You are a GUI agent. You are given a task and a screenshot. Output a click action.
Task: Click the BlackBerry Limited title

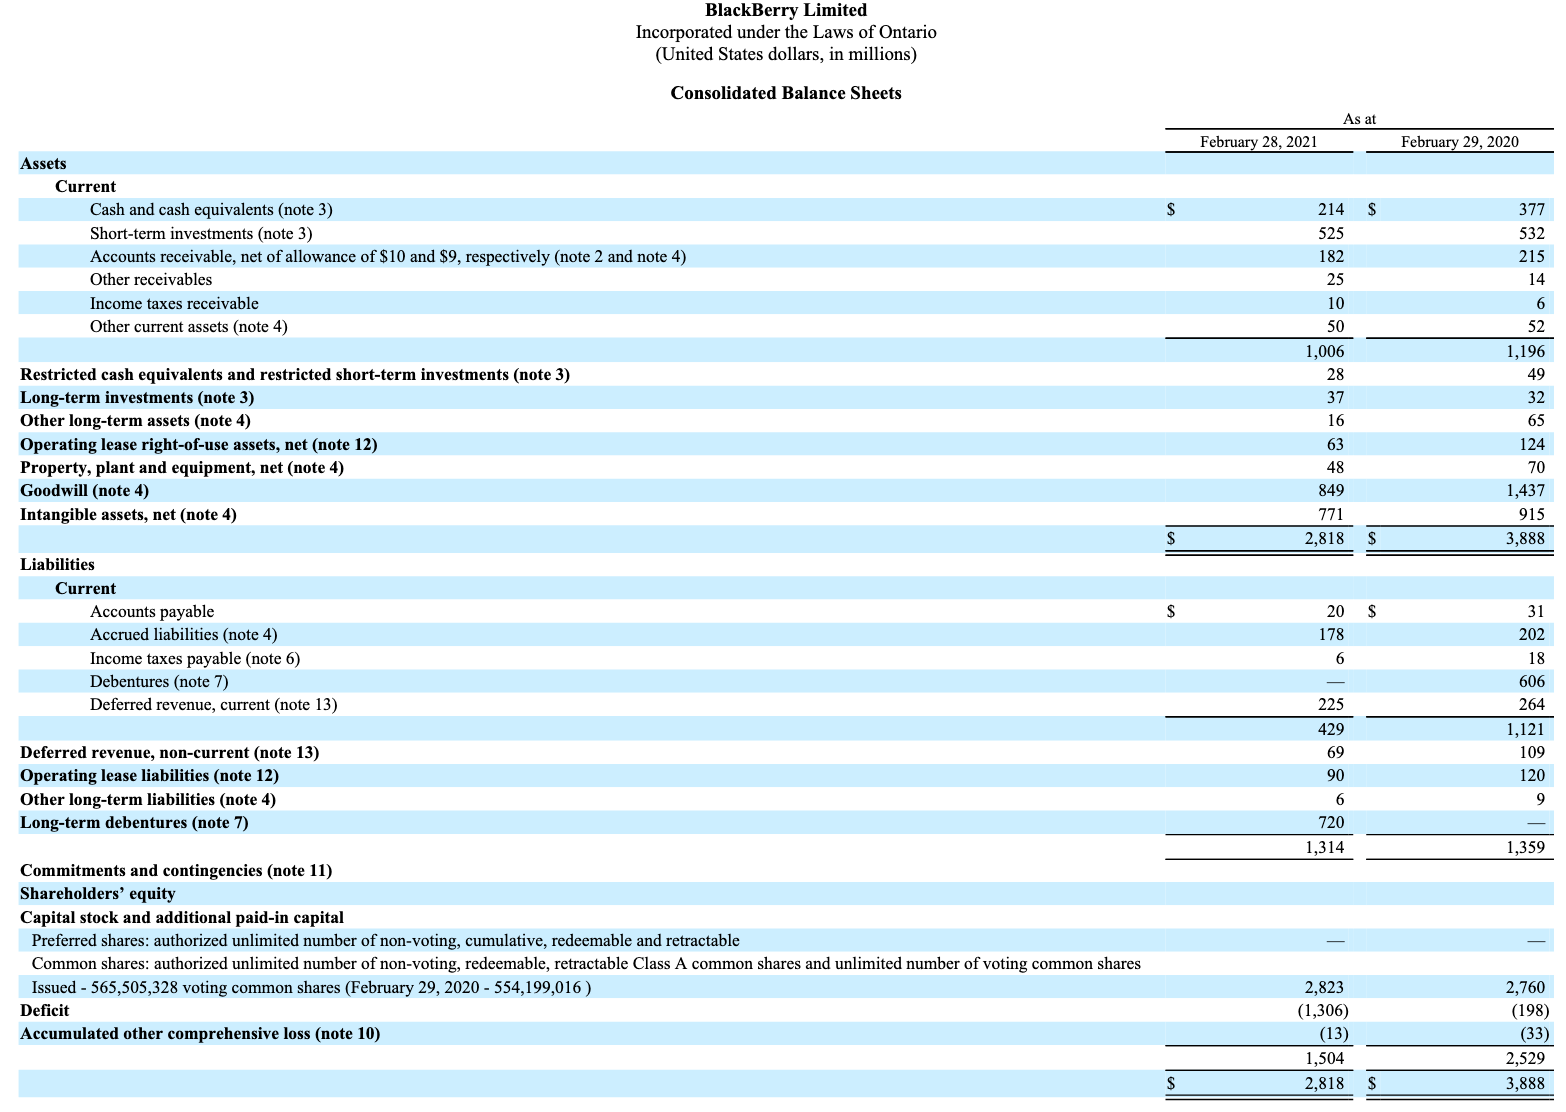coord(785,10)
